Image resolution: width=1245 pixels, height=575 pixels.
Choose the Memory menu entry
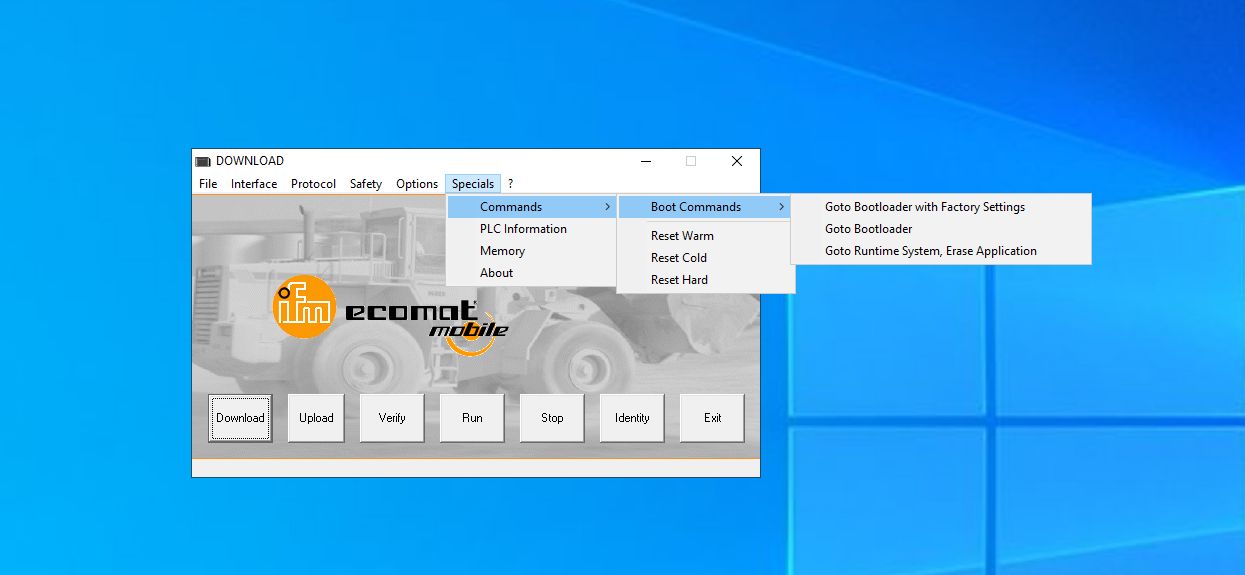[502, 251]
